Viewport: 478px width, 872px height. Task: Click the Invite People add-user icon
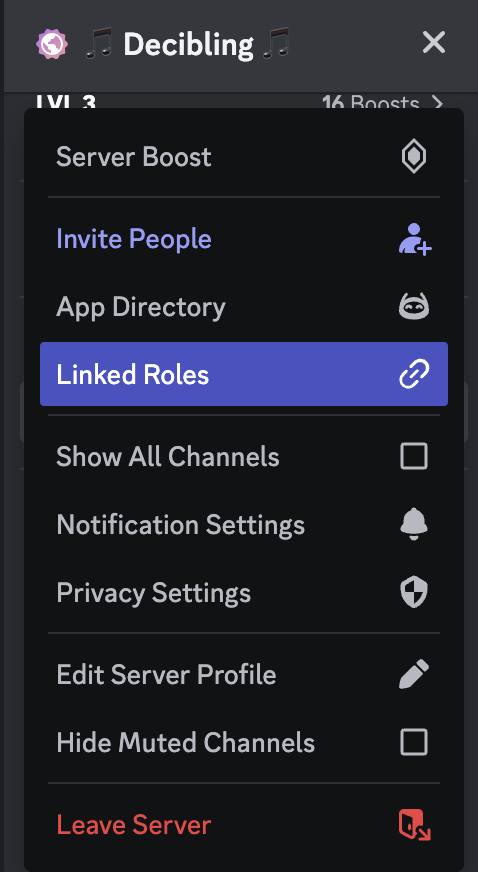(x=415, y=239)
